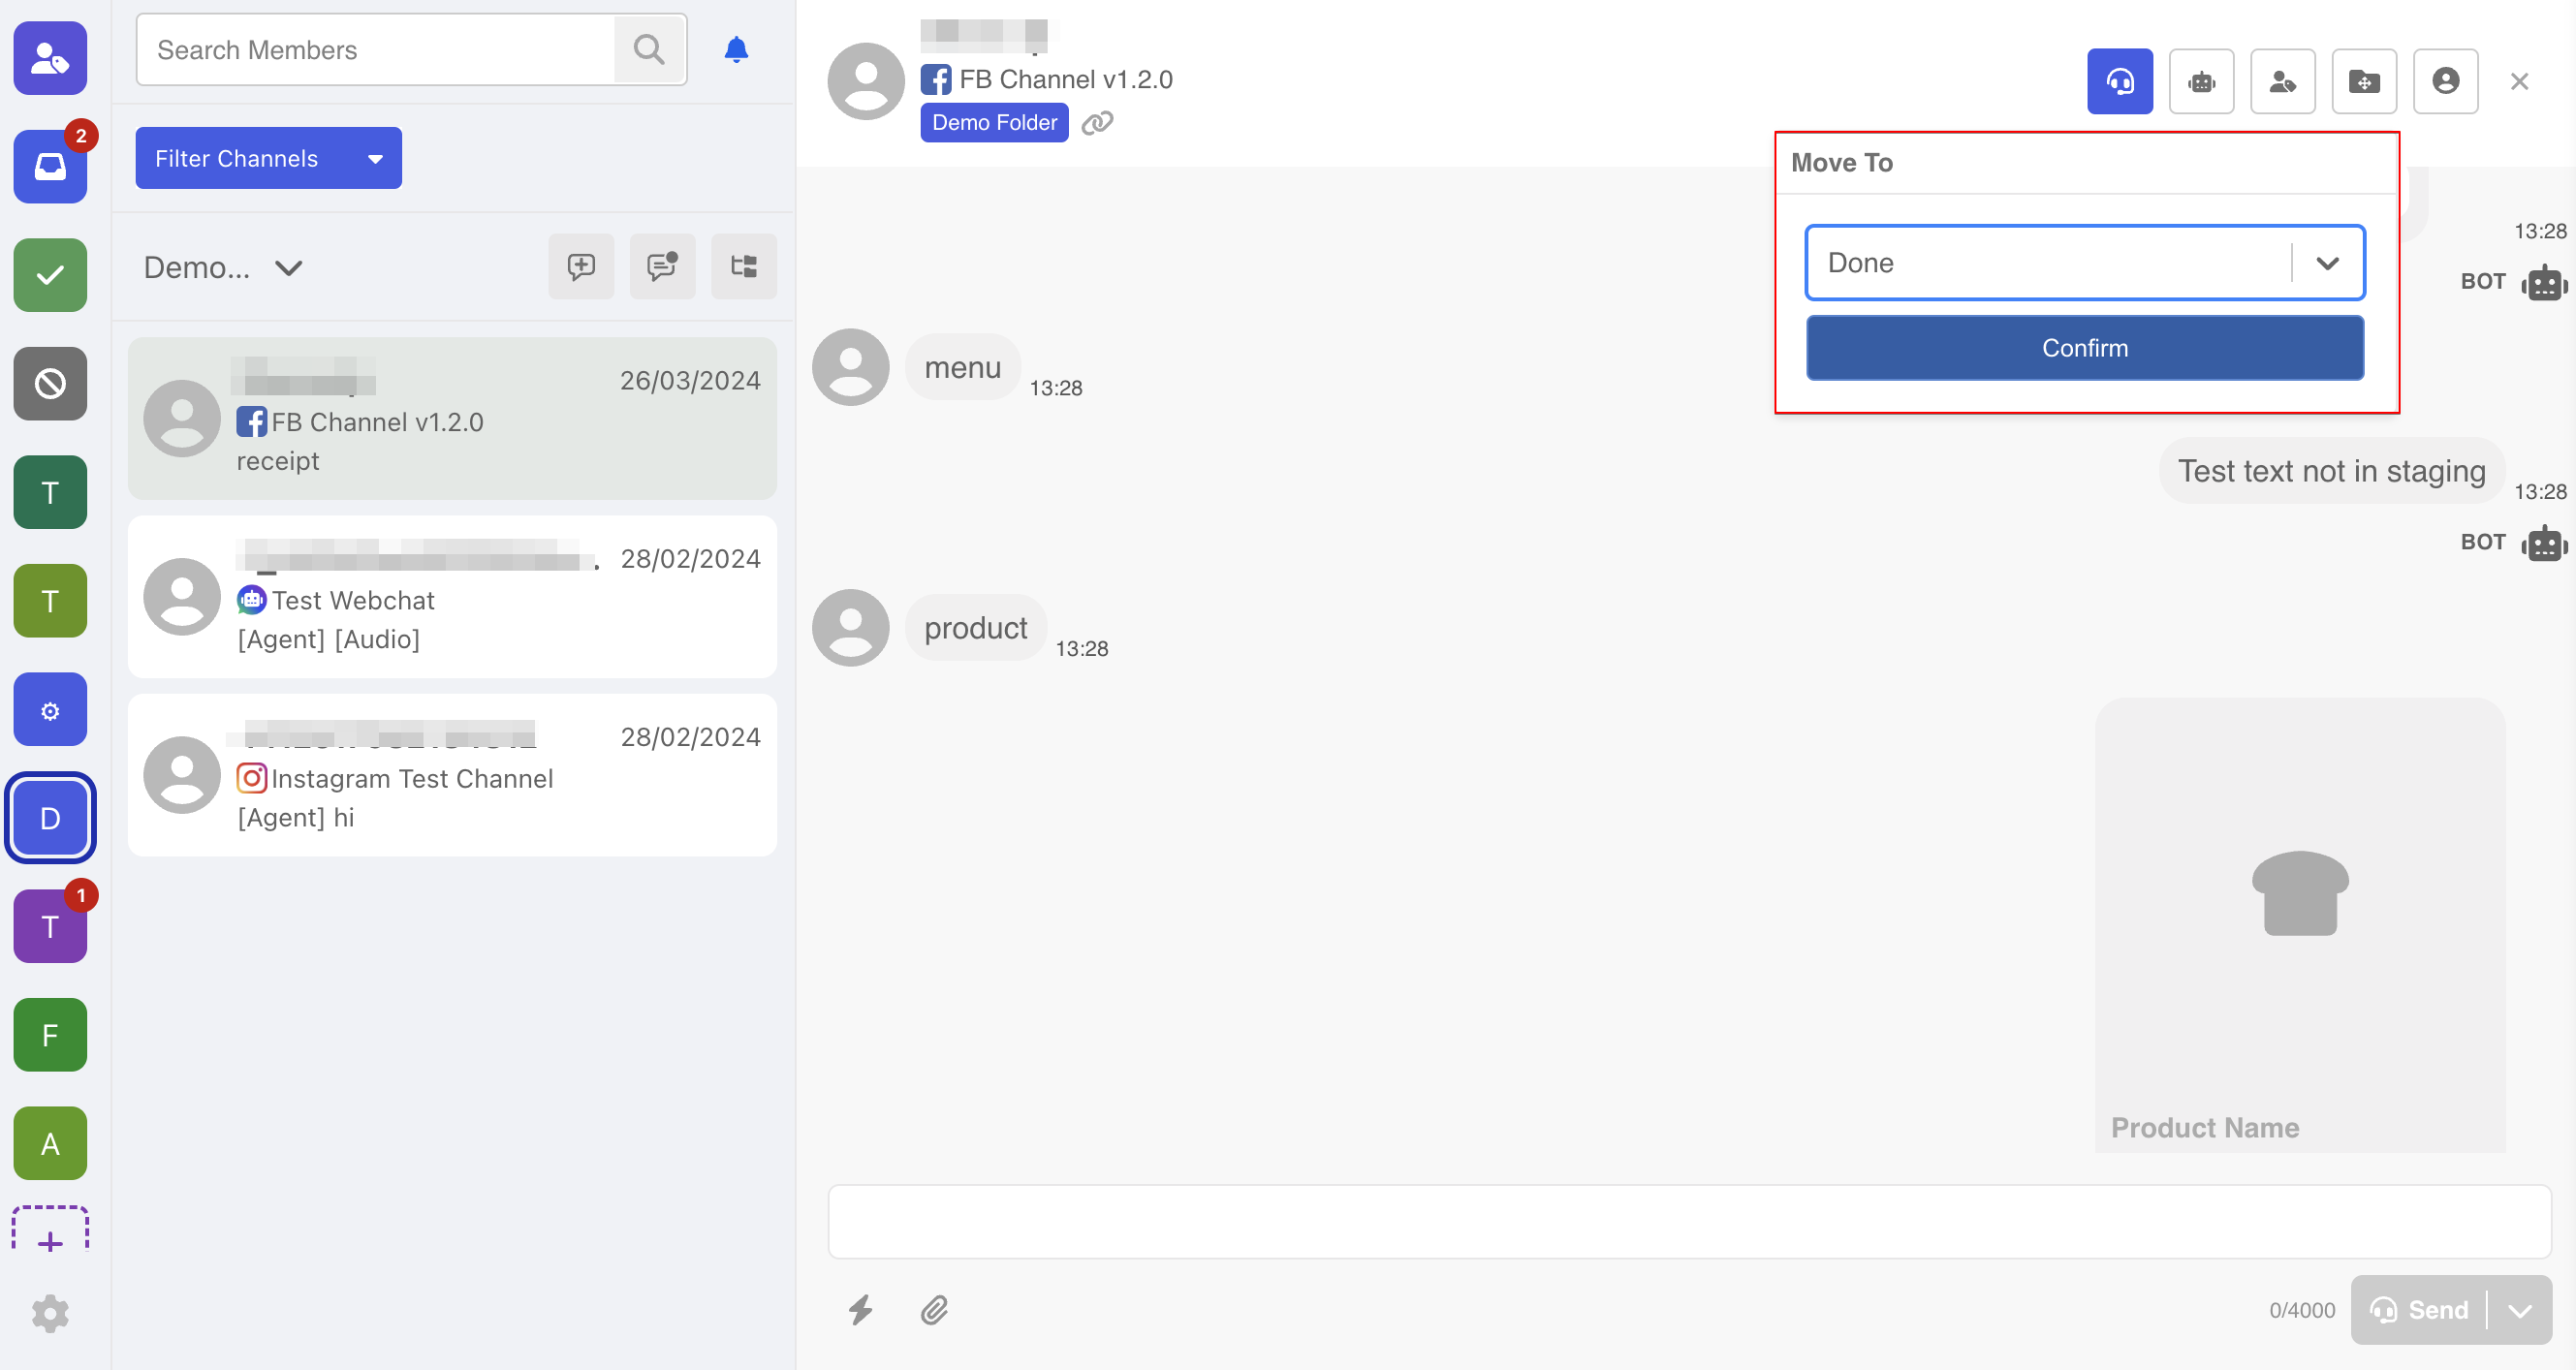Switch to agent headset mode
Screen dimensions: 2576x1370
pyautogui.click(x=2119, y=81)
